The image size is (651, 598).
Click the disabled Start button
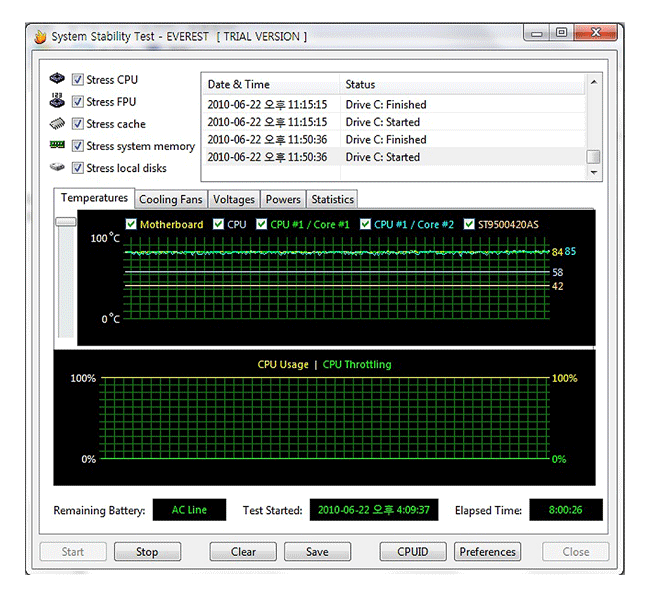73,552
